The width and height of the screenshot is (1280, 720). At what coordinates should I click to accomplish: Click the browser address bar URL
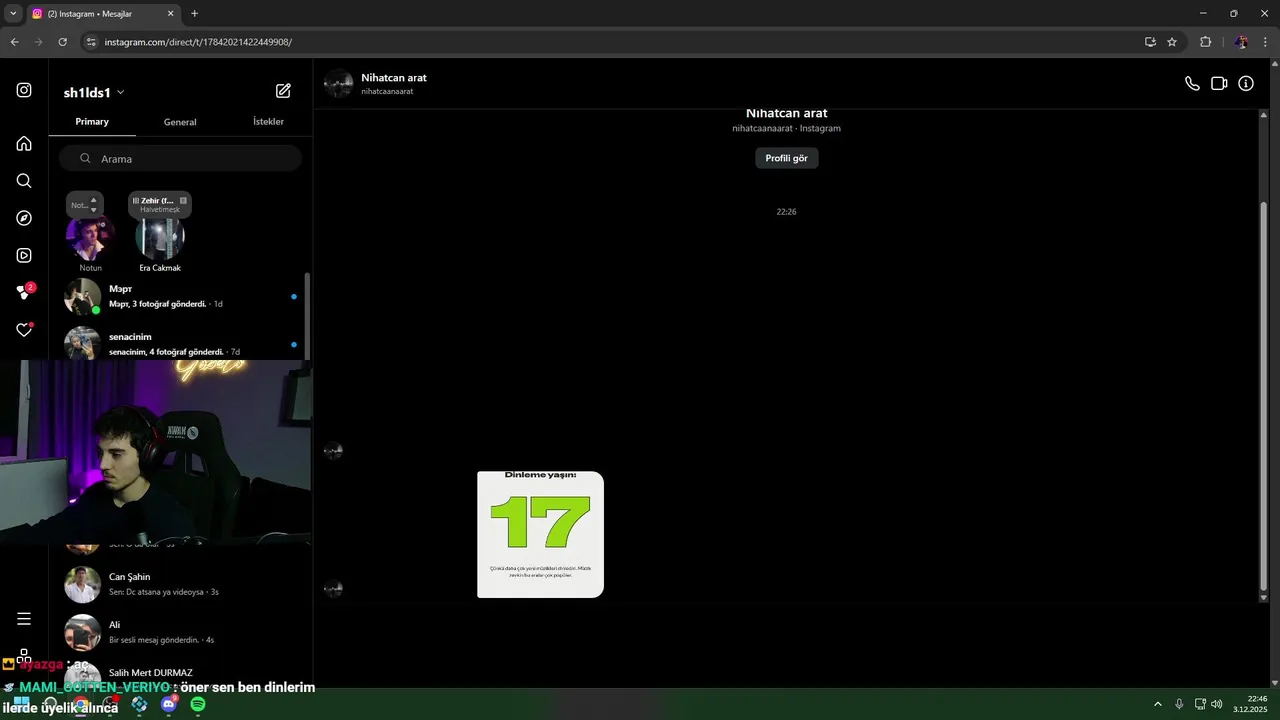(x=198, y=42)
